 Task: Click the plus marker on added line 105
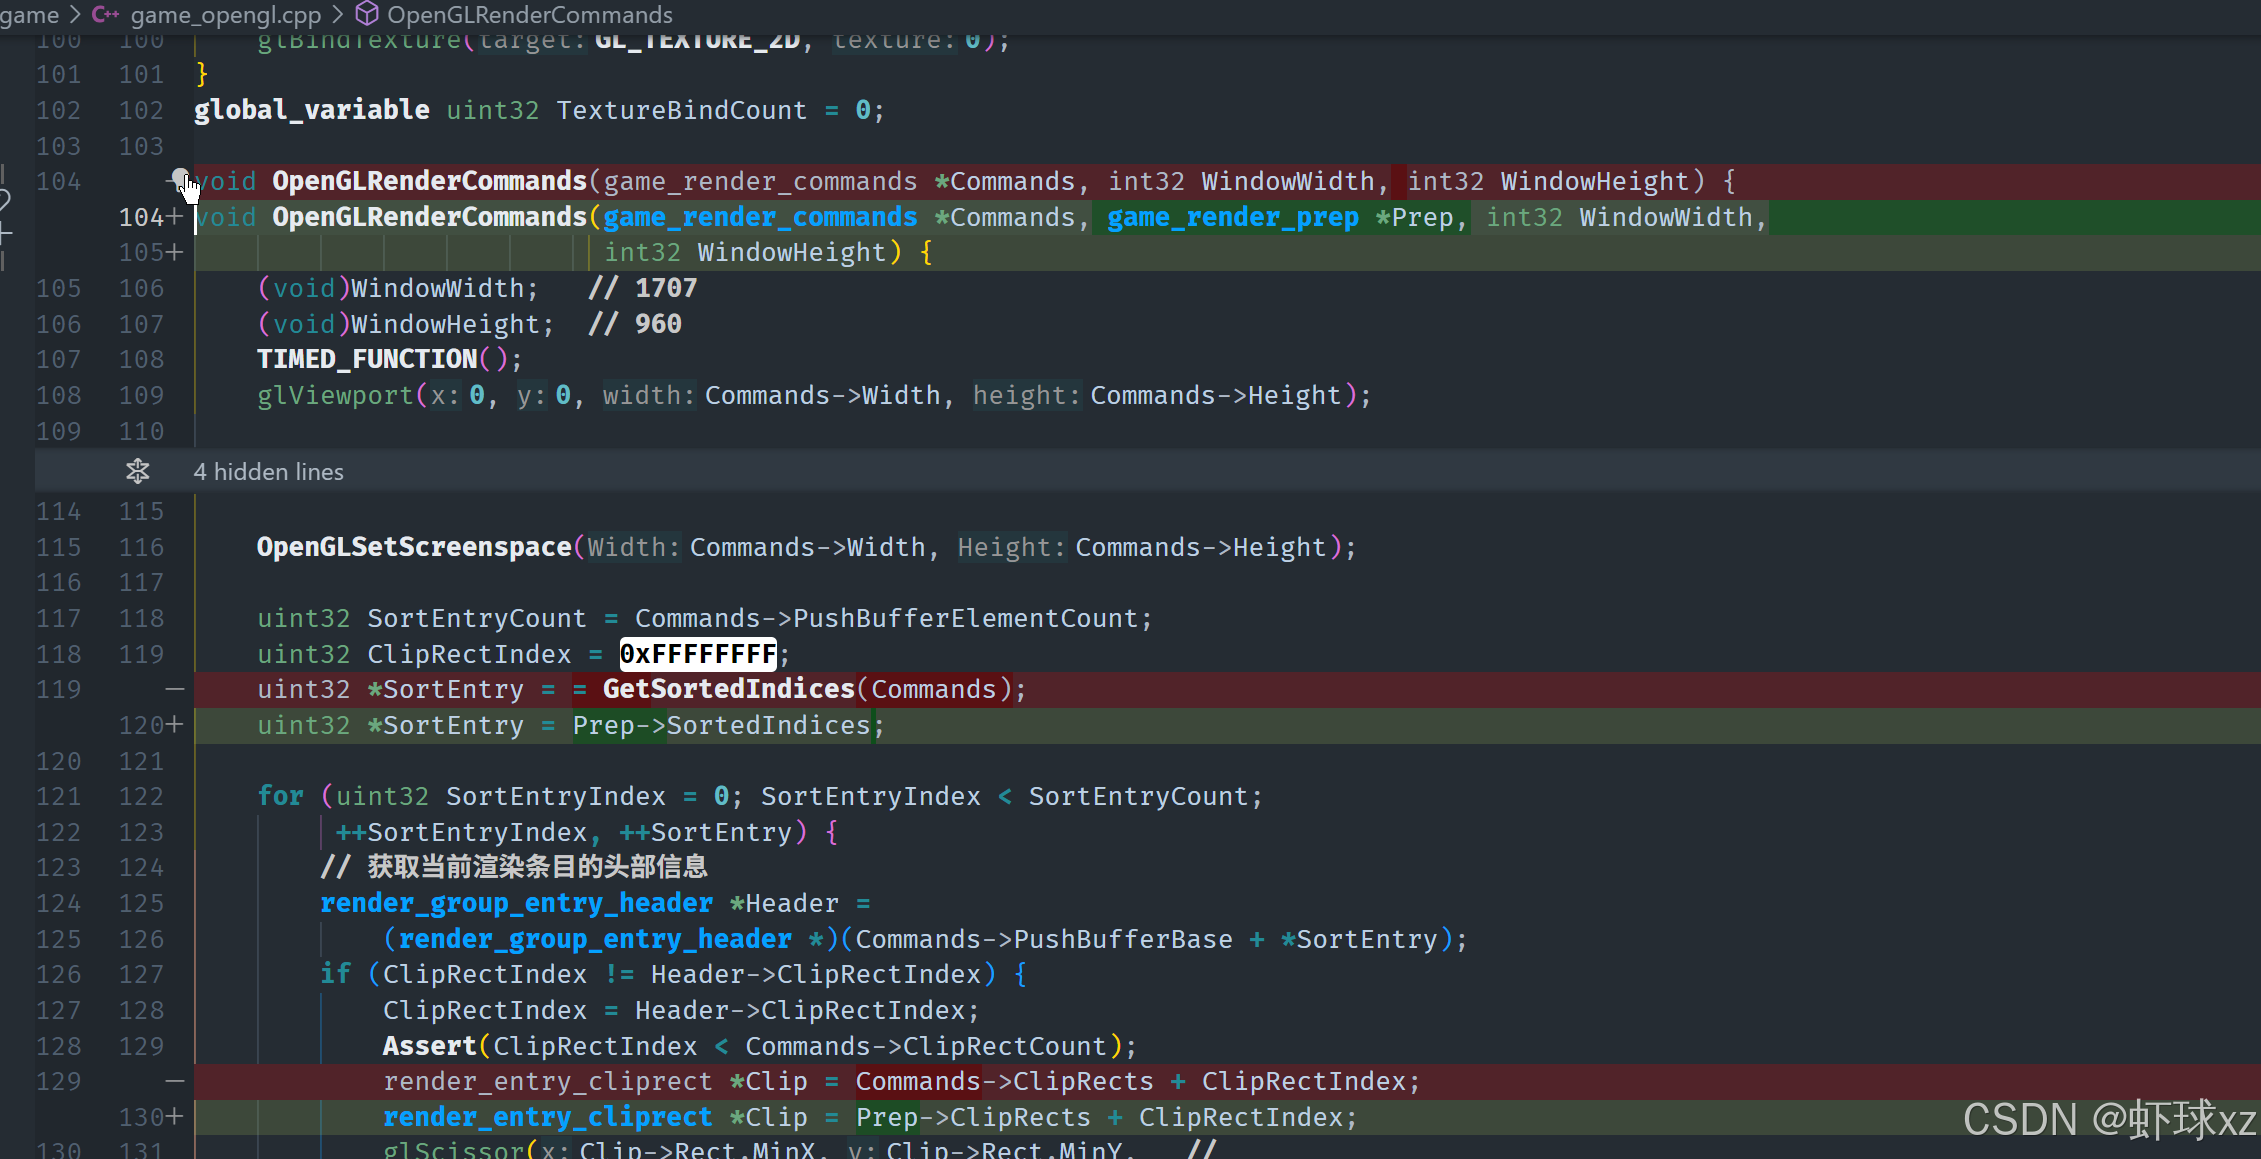click(175, 252)
